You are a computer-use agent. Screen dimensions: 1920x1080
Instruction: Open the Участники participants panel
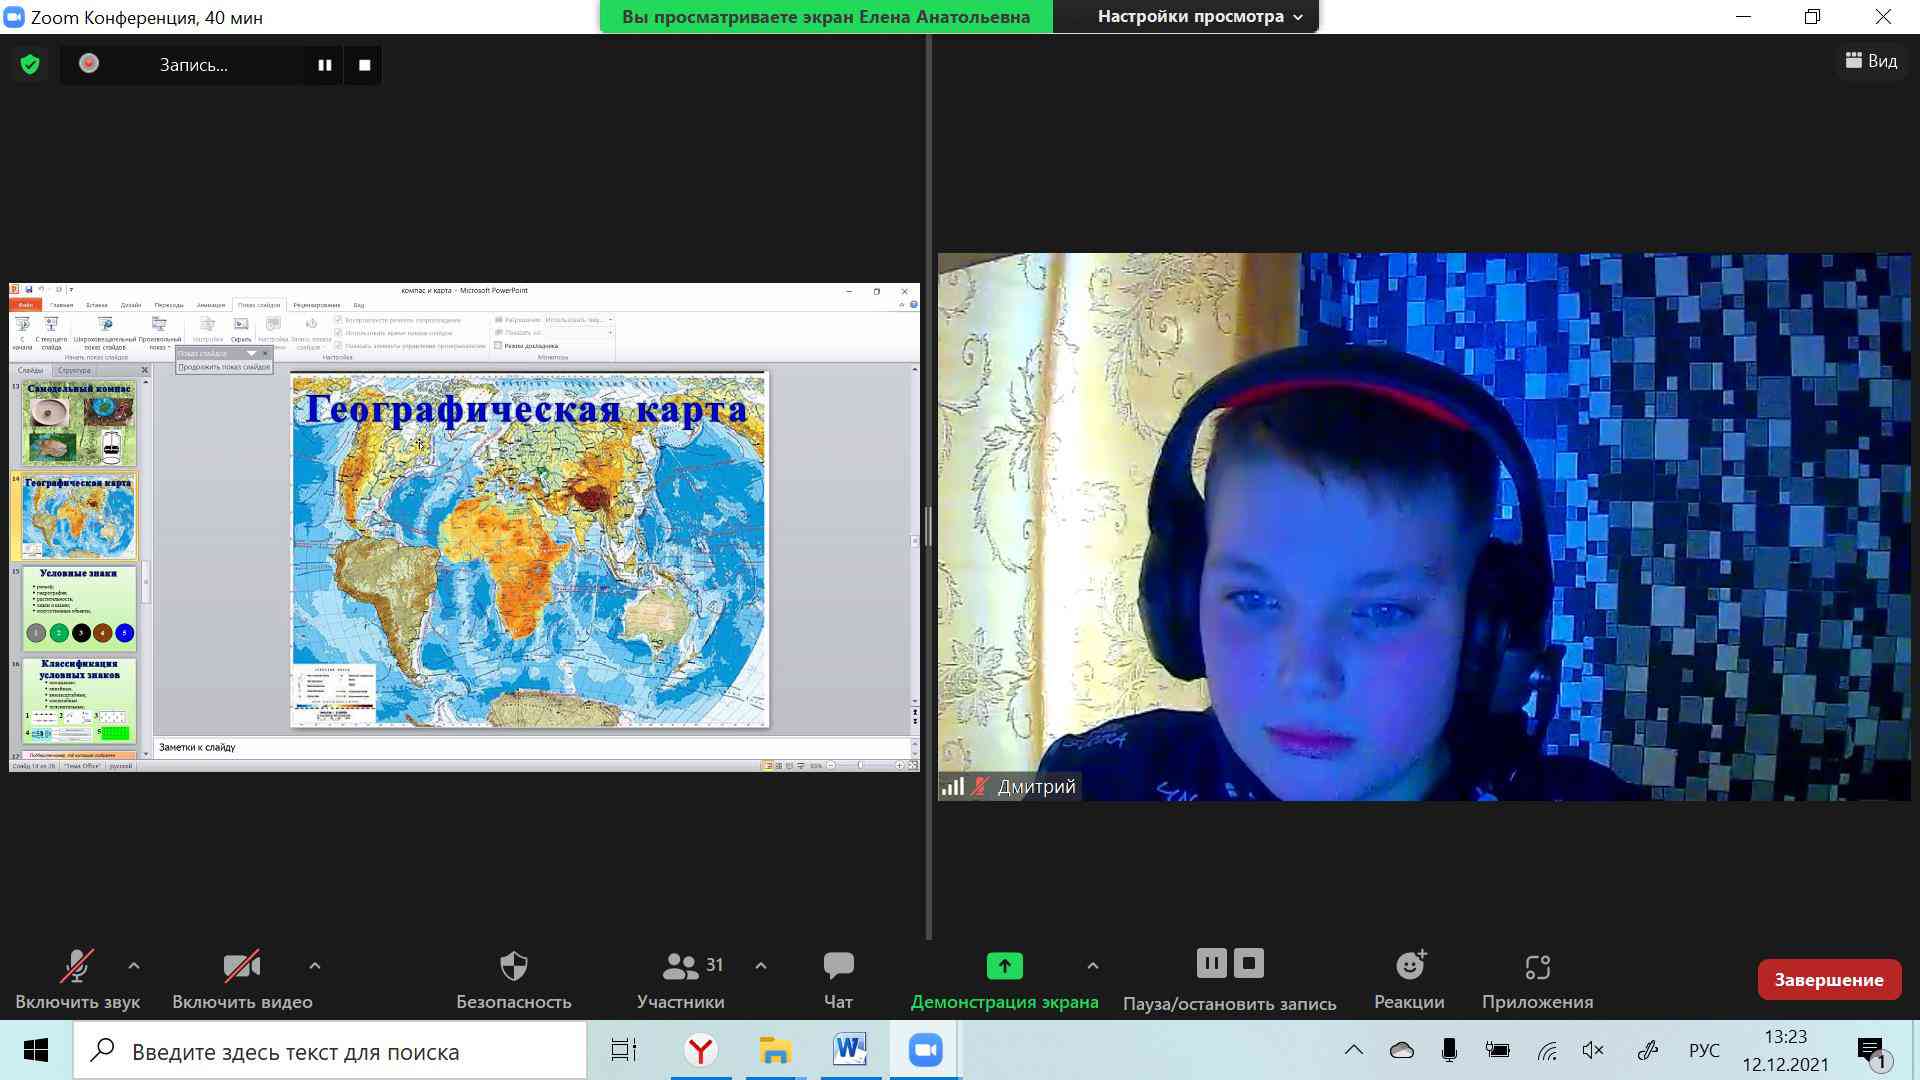pos(681,980)
